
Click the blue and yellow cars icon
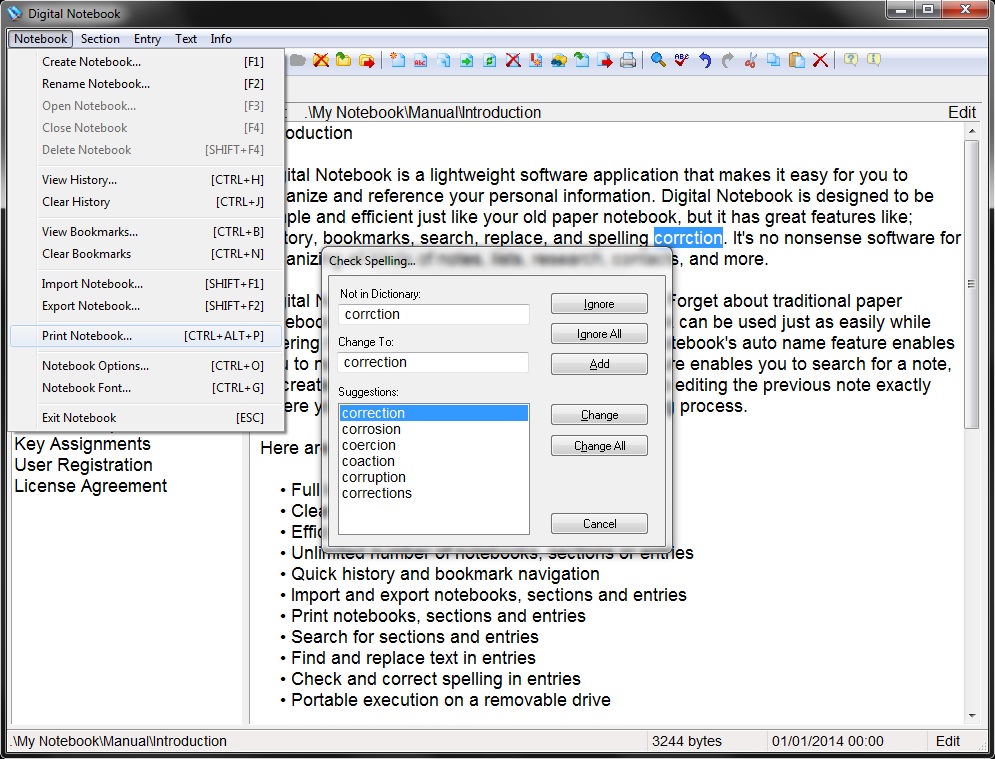(558, 60)
